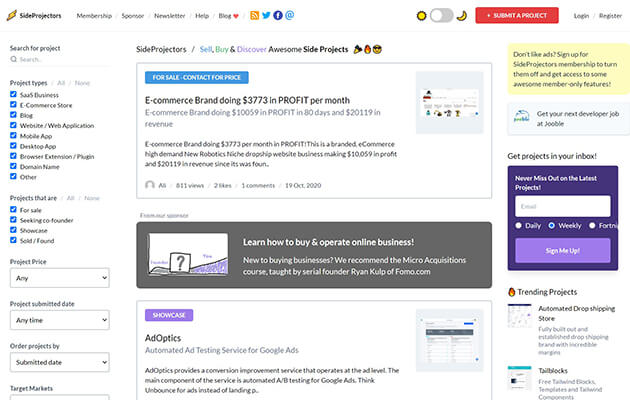Open the Tailblocks trending project

pyautogui.click(x=553, y=371)
